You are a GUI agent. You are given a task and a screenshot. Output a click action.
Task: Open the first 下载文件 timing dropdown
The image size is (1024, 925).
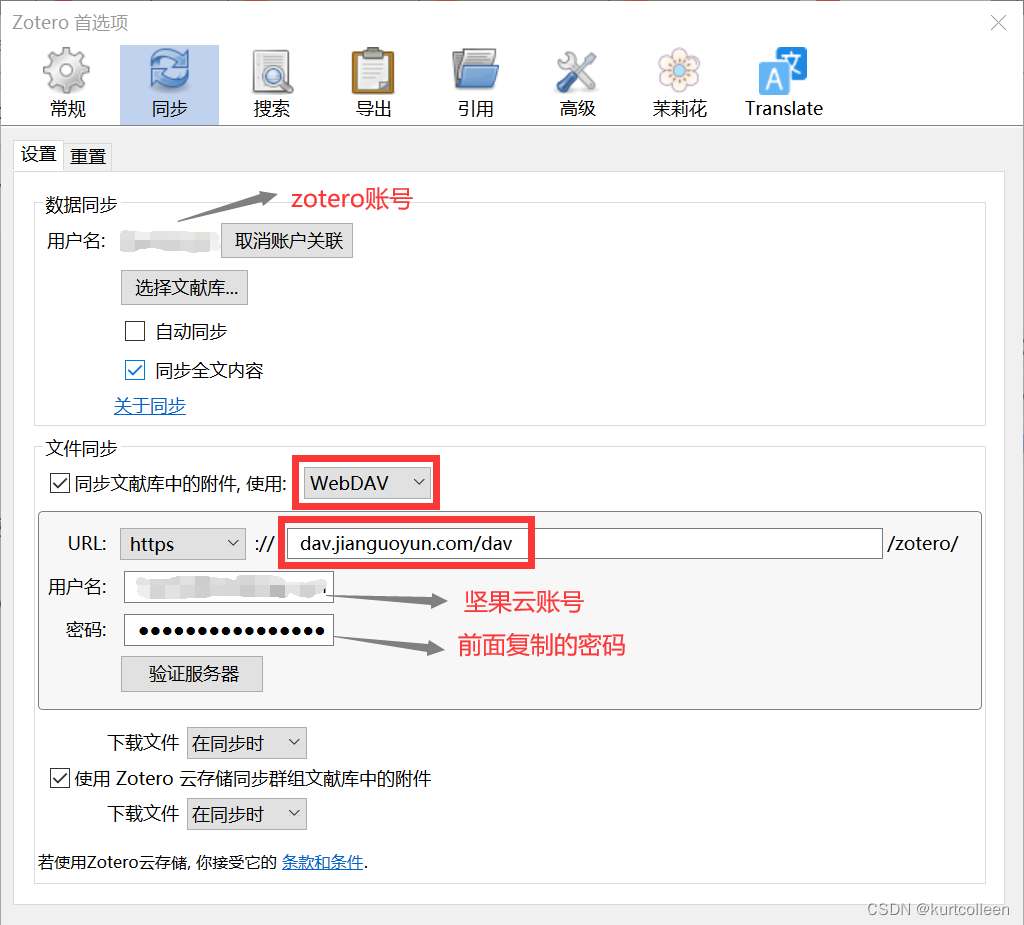(246, 743)
